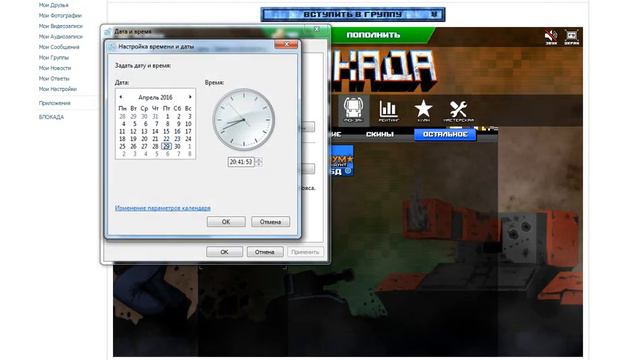Click the blue premium item card
Image resolution: width=640 pixels, height=360 pixels.
342,161
